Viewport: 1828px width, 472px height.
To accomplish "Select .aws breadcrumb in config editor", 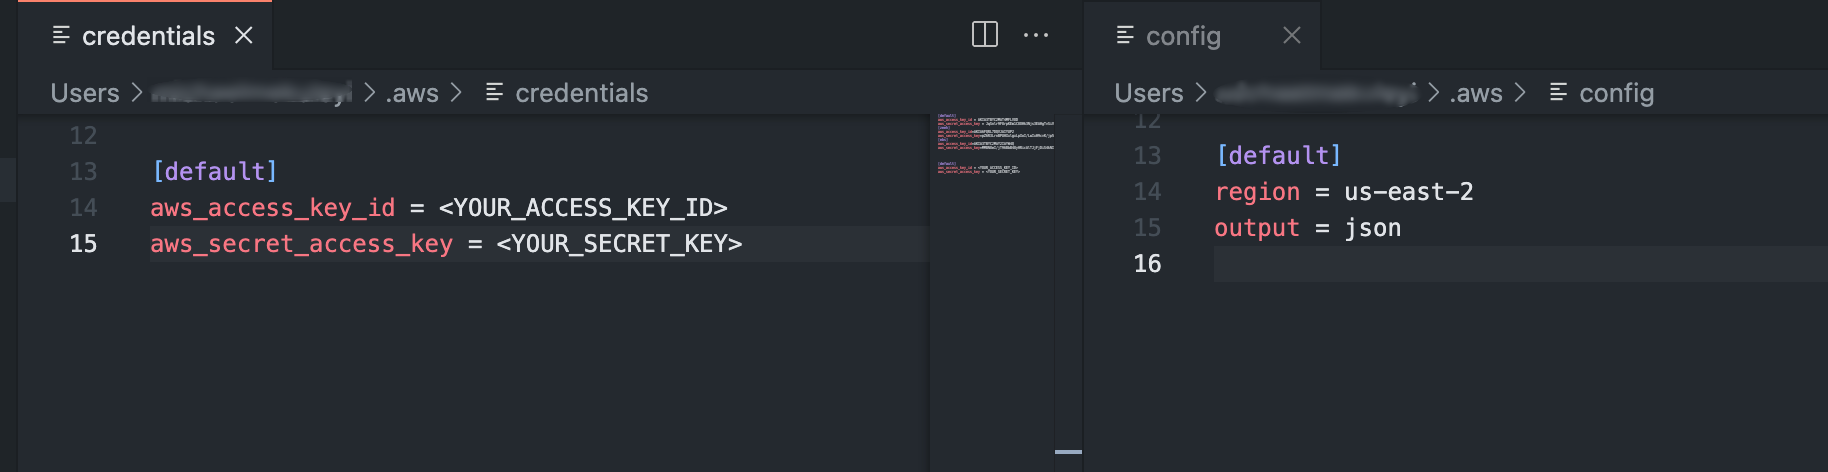I will [x=1477, y=93].
